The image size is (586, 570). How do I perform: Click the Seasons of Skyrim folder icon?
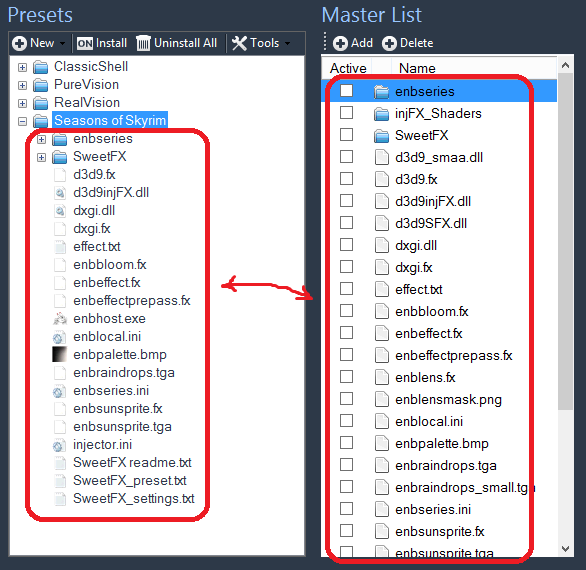coord(40,121)
